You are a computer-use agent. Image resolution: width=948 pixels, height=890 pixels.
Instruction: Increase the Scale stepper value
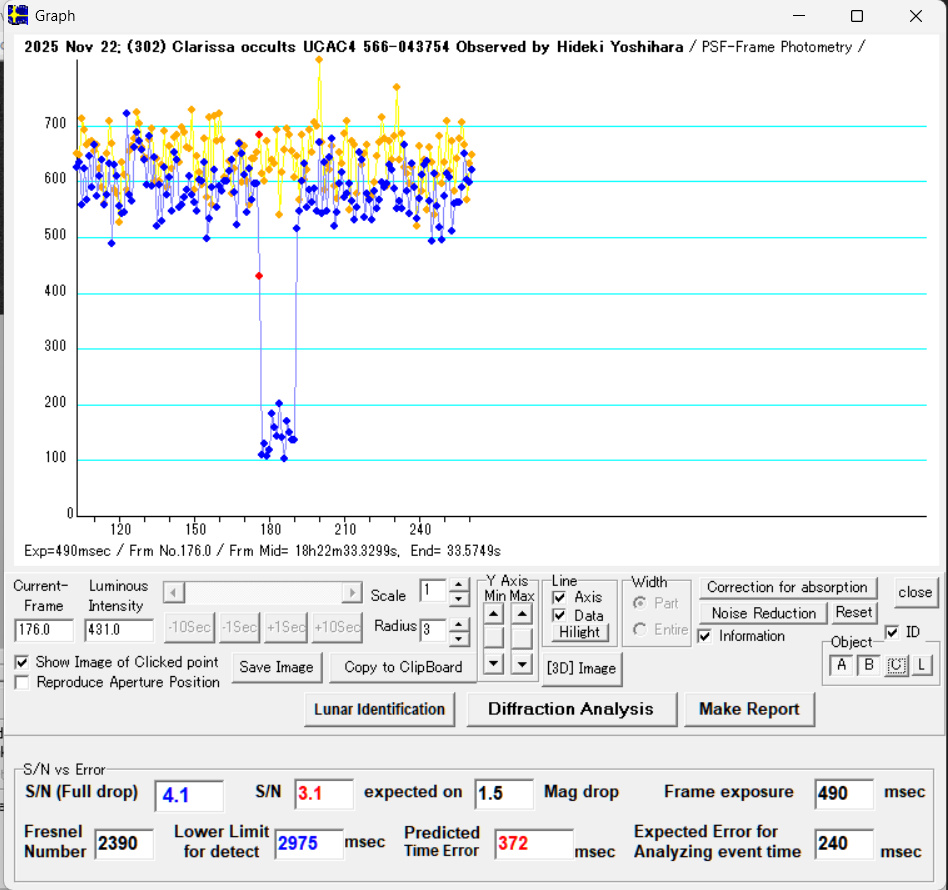(459, 585)
